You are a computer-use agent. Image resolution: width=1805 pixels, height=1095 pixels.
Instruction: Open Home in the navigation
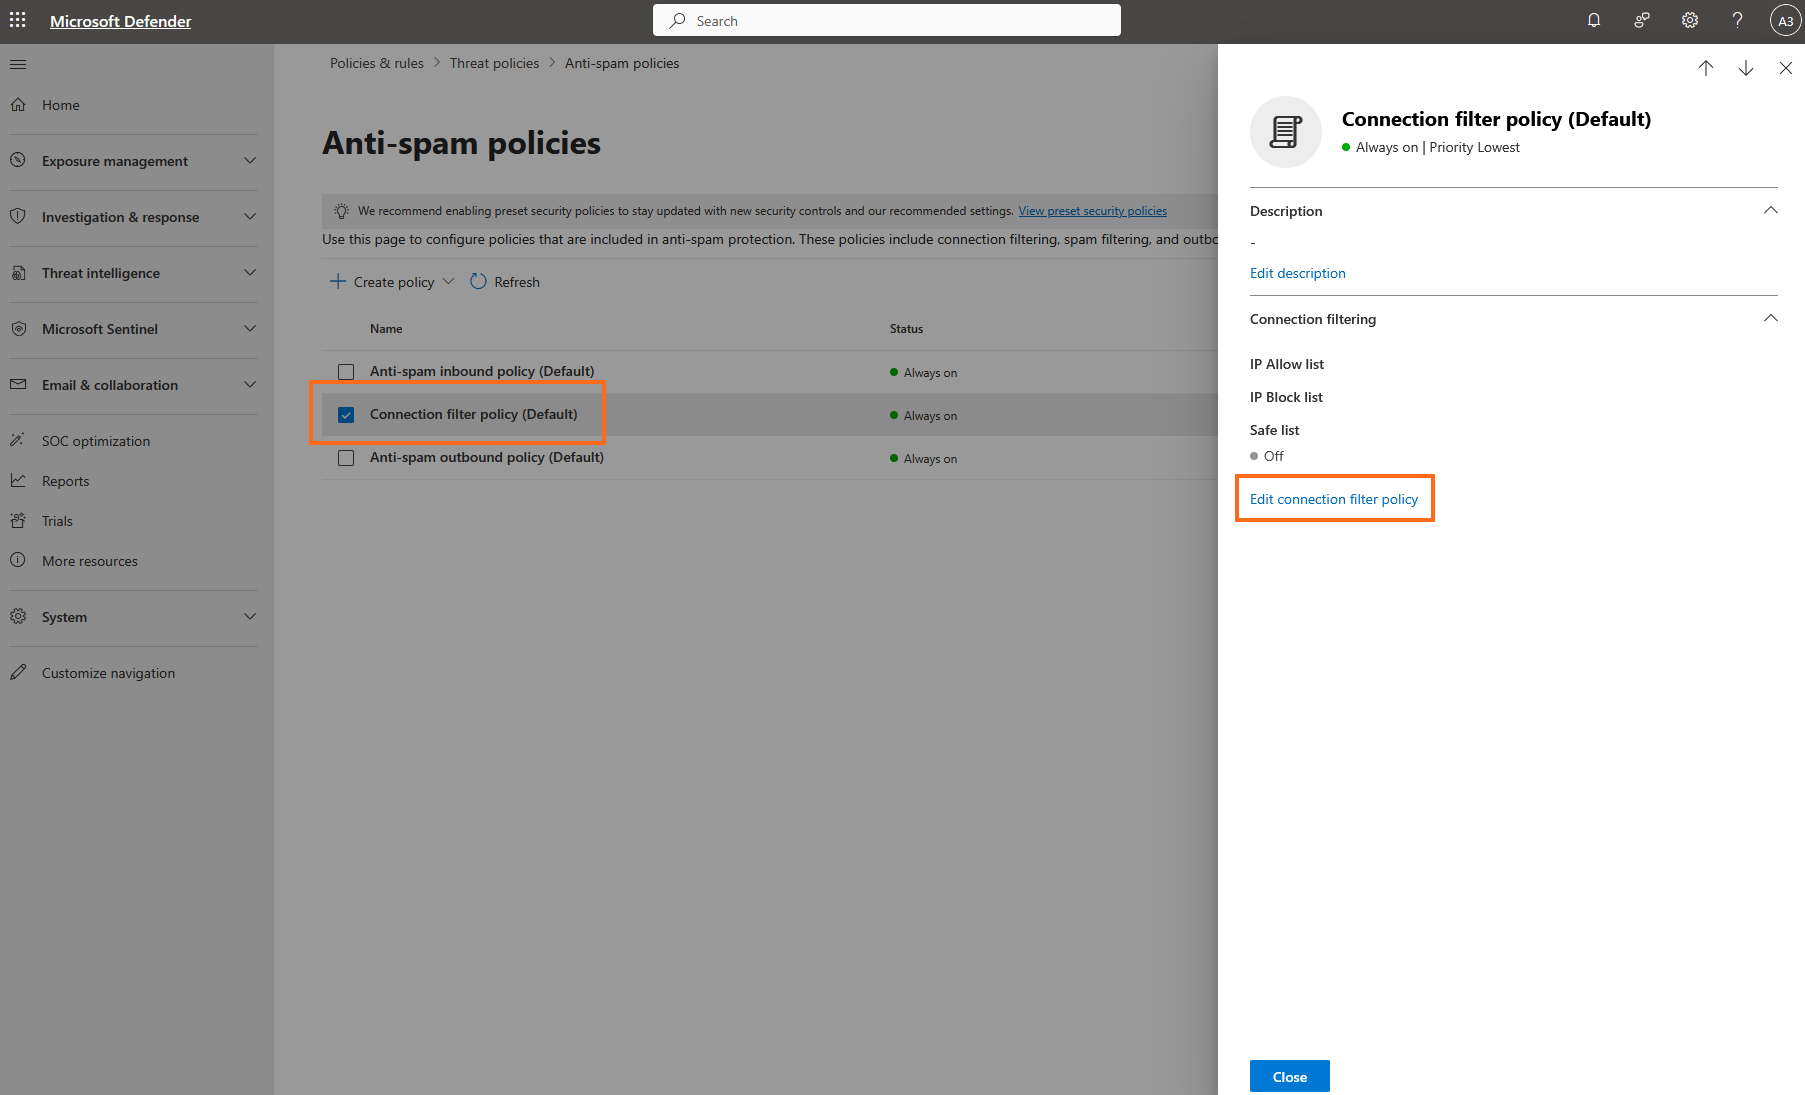coord(61,105)
